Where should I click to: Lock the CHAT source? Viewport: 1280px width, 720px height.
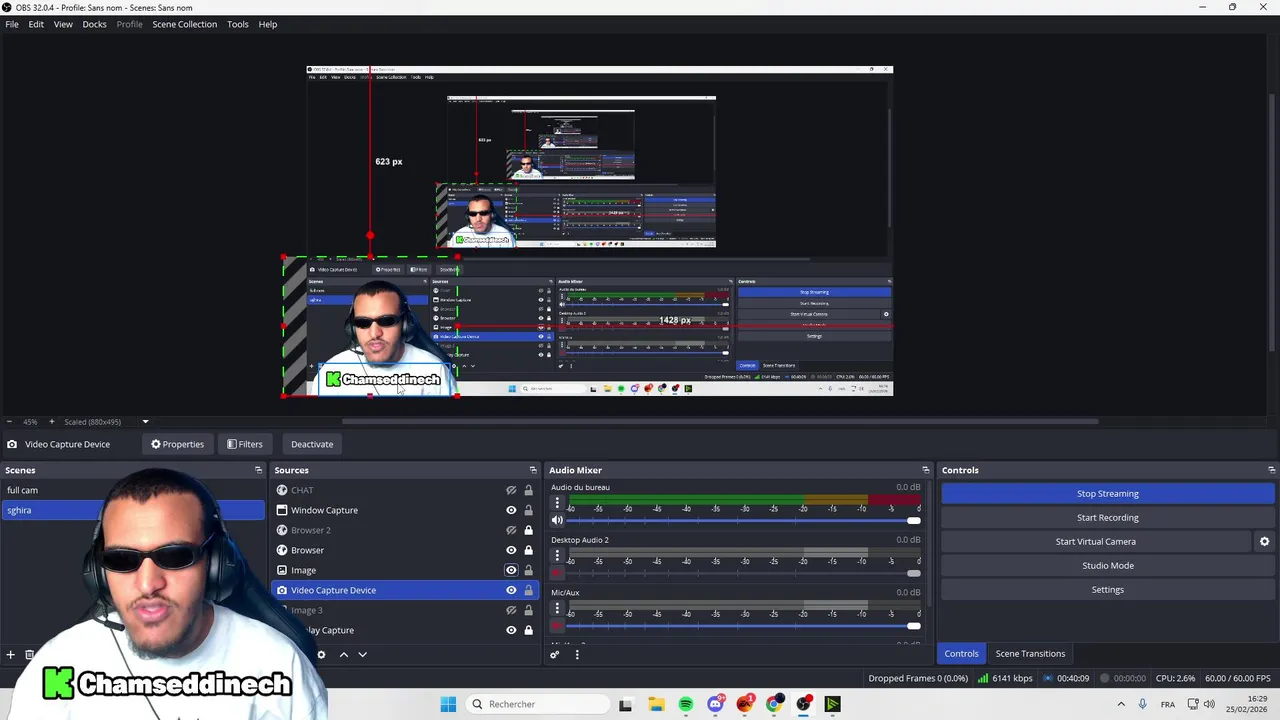tap(528, 490)
